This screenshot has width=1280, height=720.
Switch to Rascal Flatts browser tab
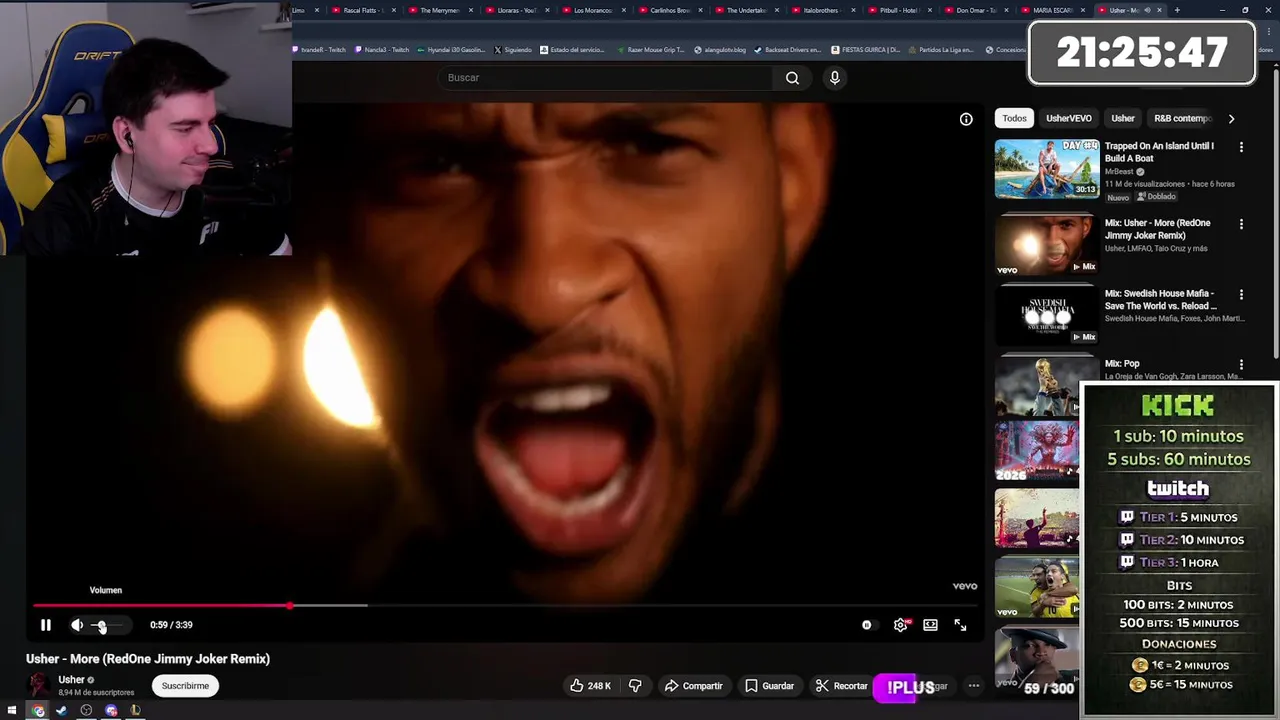pyautogui.click(x=363, y=10)
